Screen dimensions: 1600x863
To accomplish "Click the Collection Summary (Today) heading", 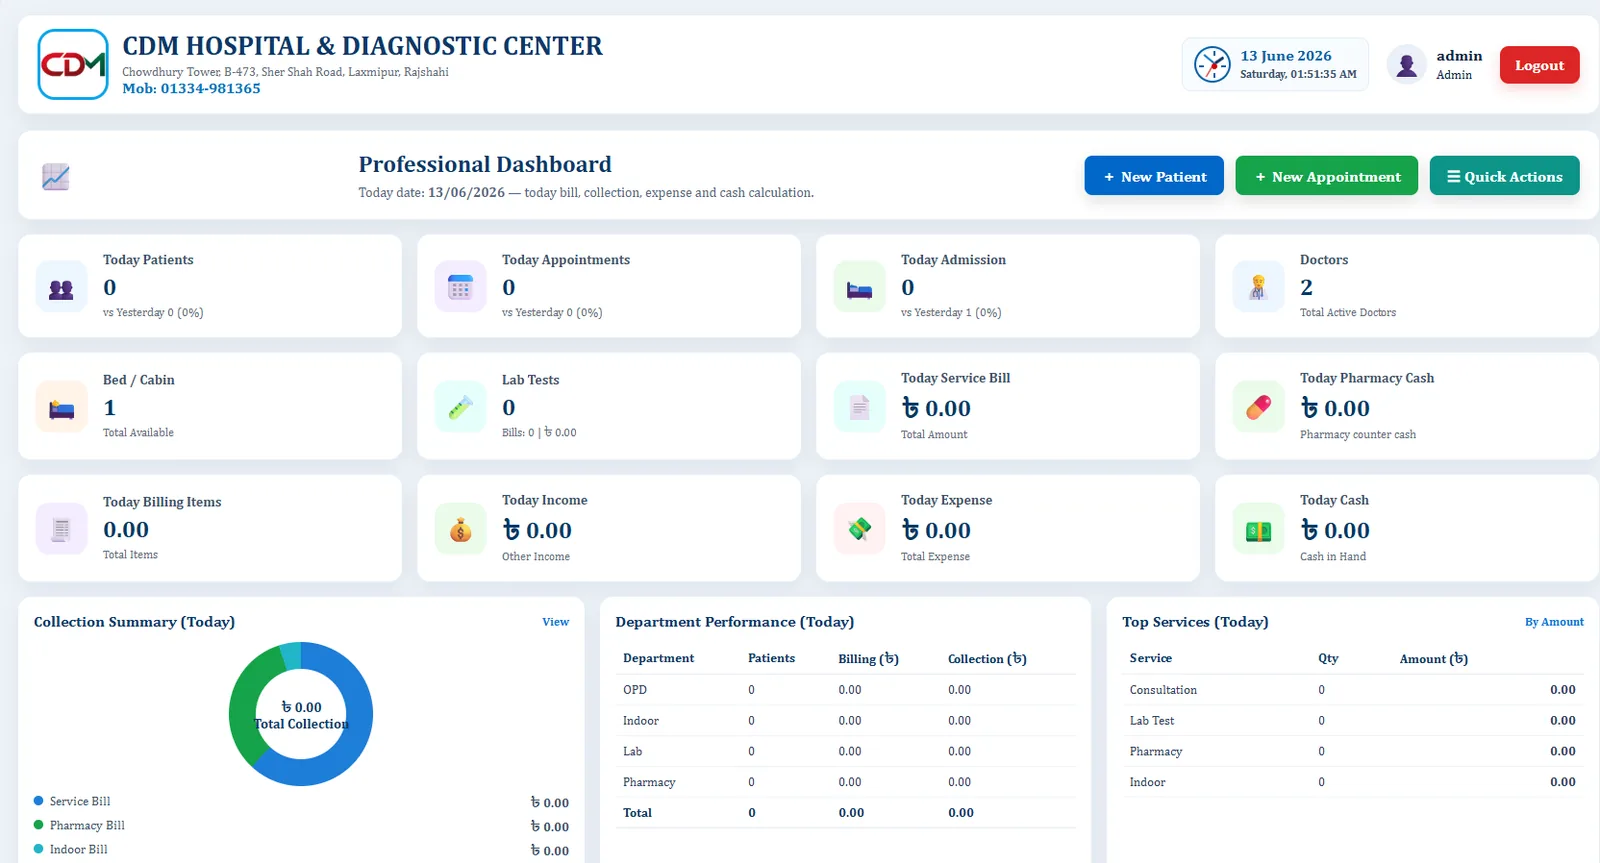I will 134,622.
